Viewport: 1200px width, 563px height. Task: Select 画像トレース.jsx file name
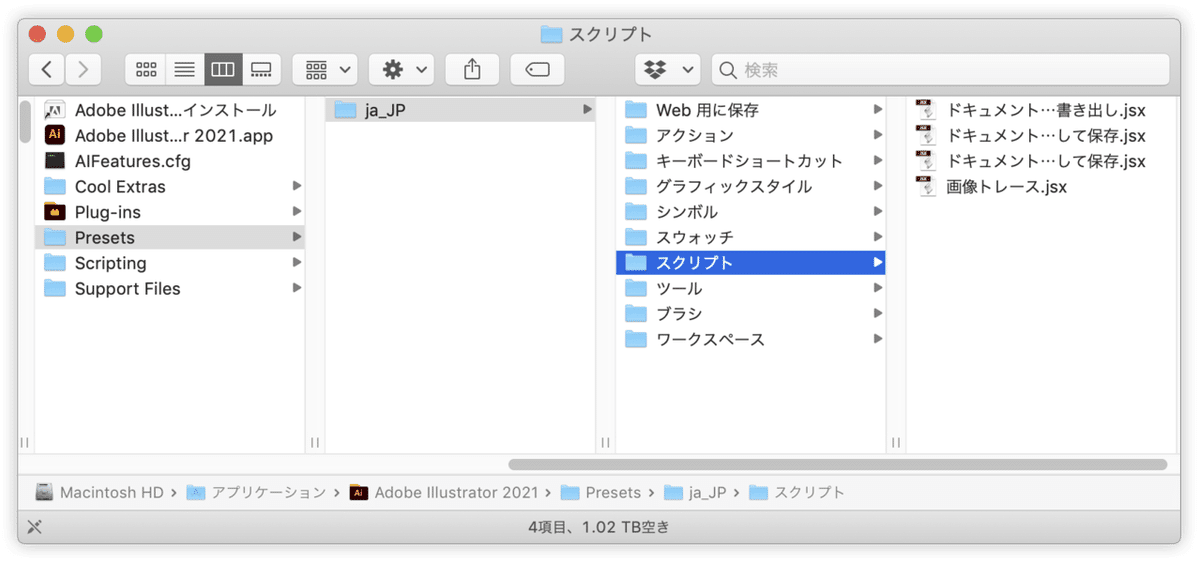point(1006,186)
